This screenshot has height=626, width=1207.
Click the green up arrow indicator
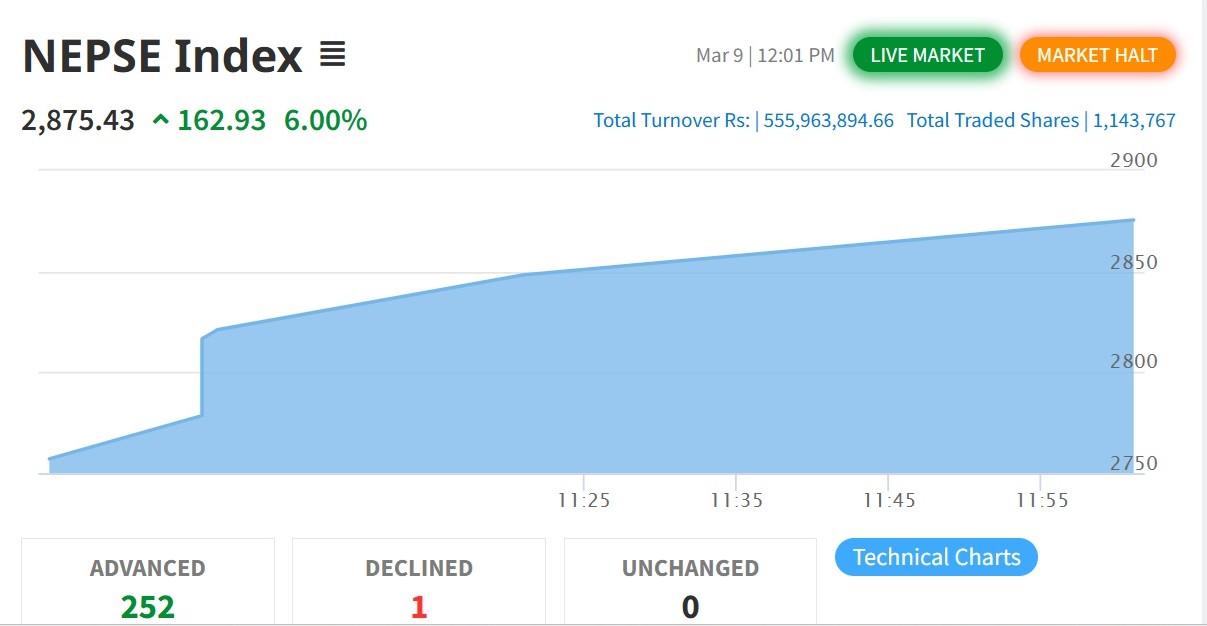tap(161, 121)
